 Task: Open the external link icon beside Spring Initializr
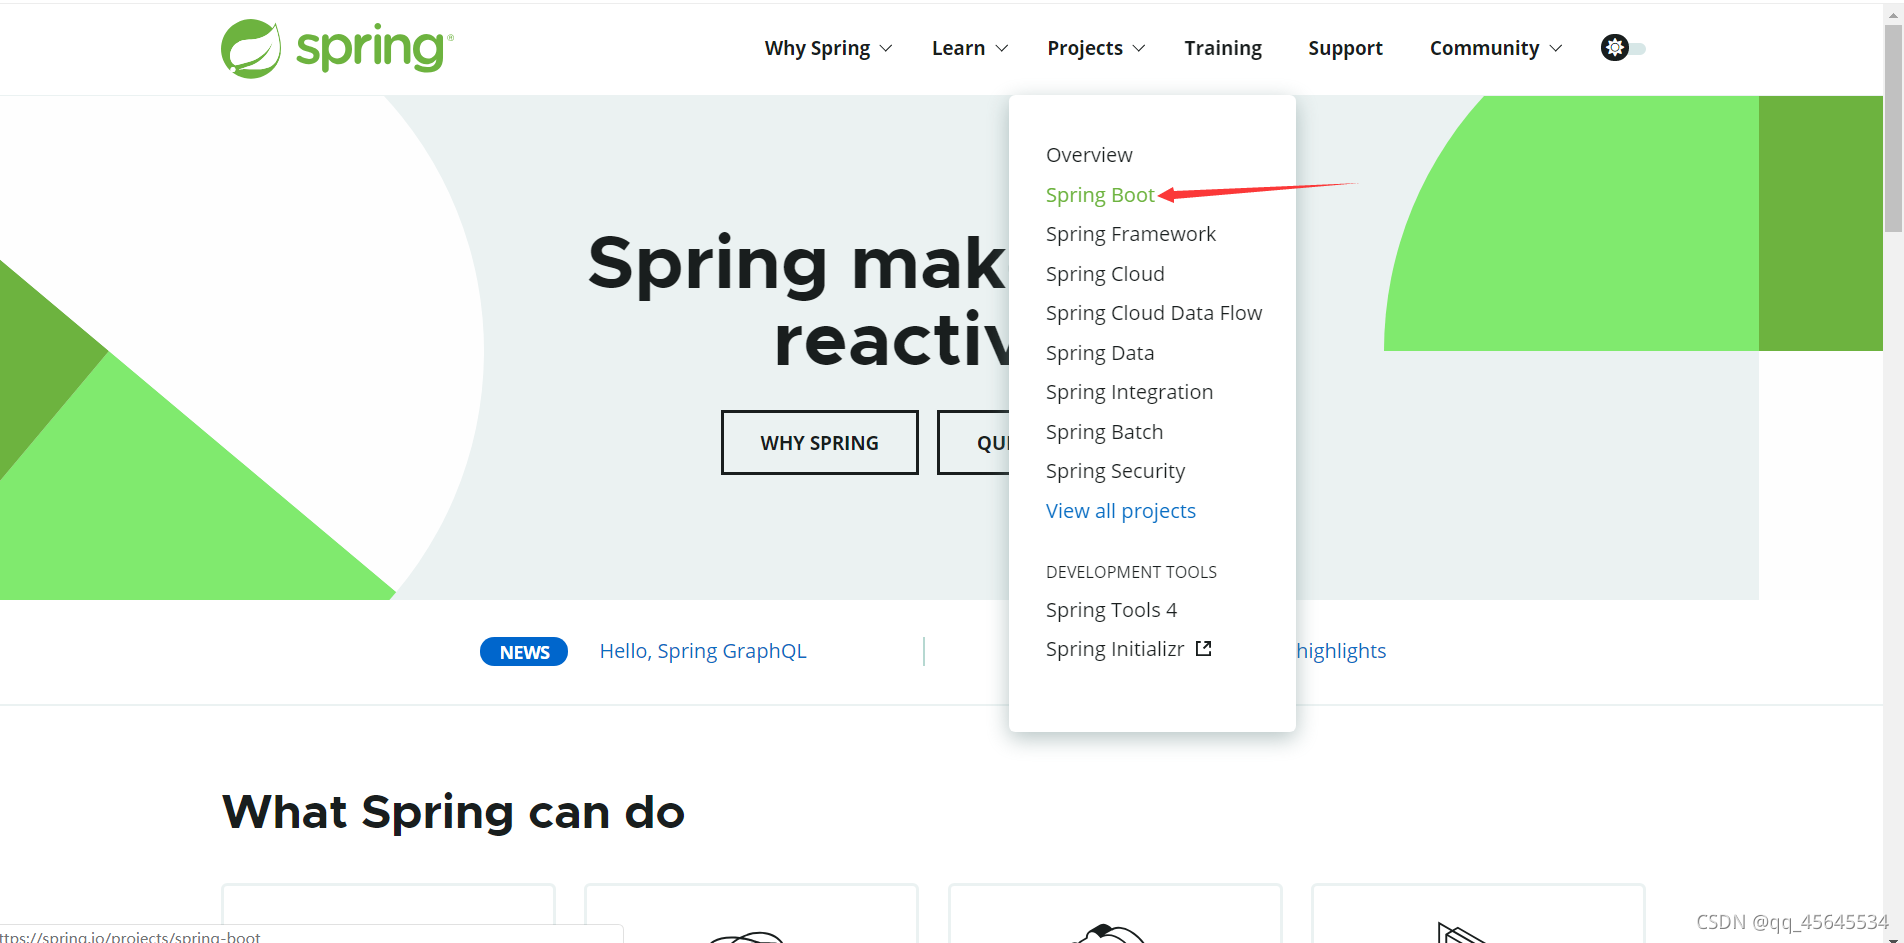1204,649
